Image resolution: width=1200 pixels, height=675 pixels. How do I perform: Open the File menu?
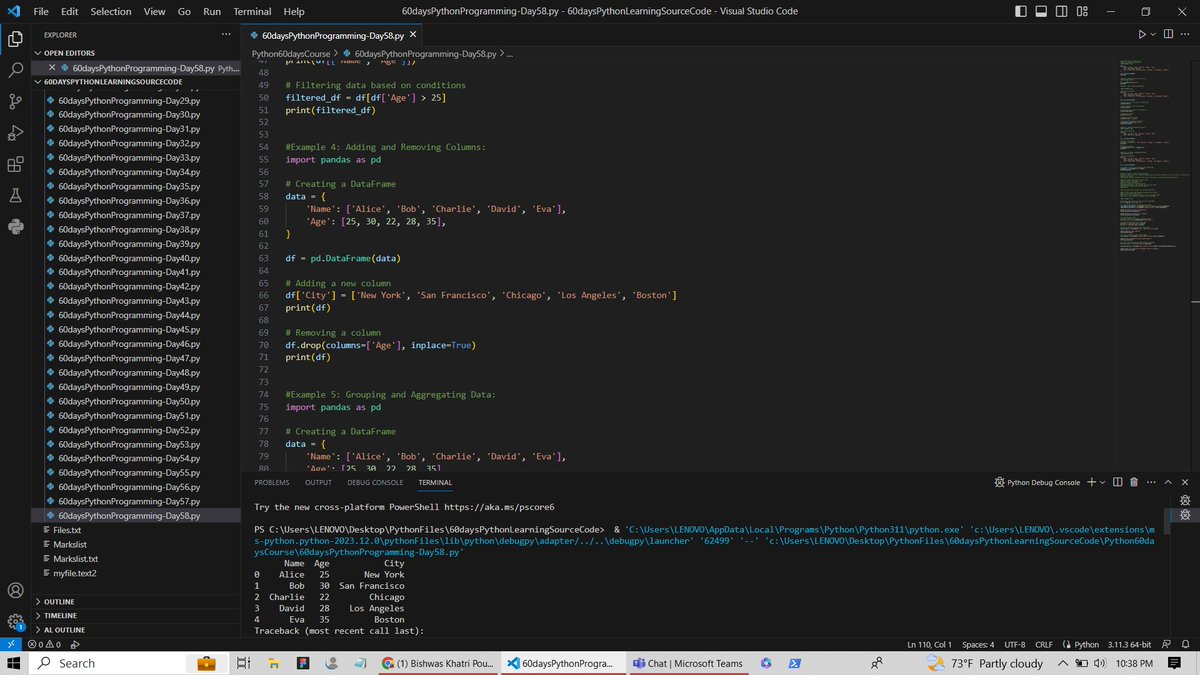click(x=42, y=11)
